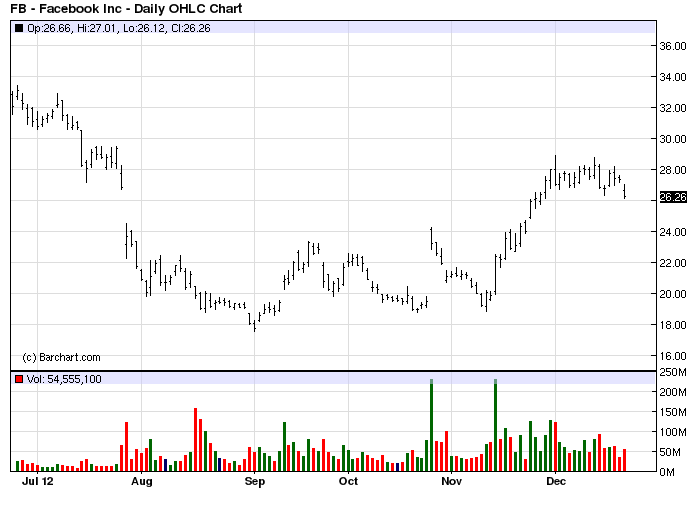Click the 250M volume axis label

click(673, 372)
